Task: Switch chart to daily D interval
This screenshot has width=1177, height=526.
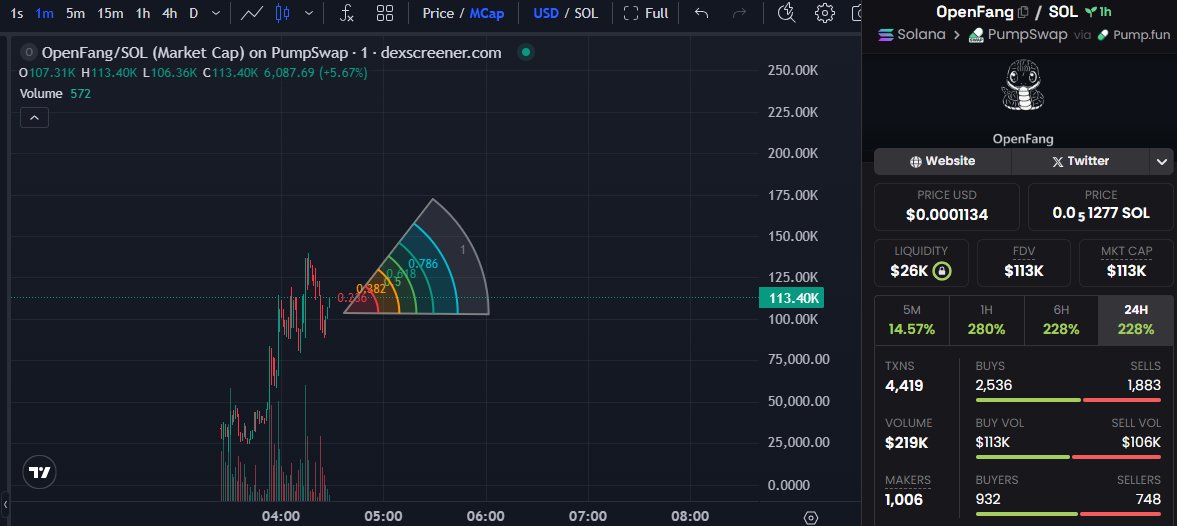Action: pos(194,13)
